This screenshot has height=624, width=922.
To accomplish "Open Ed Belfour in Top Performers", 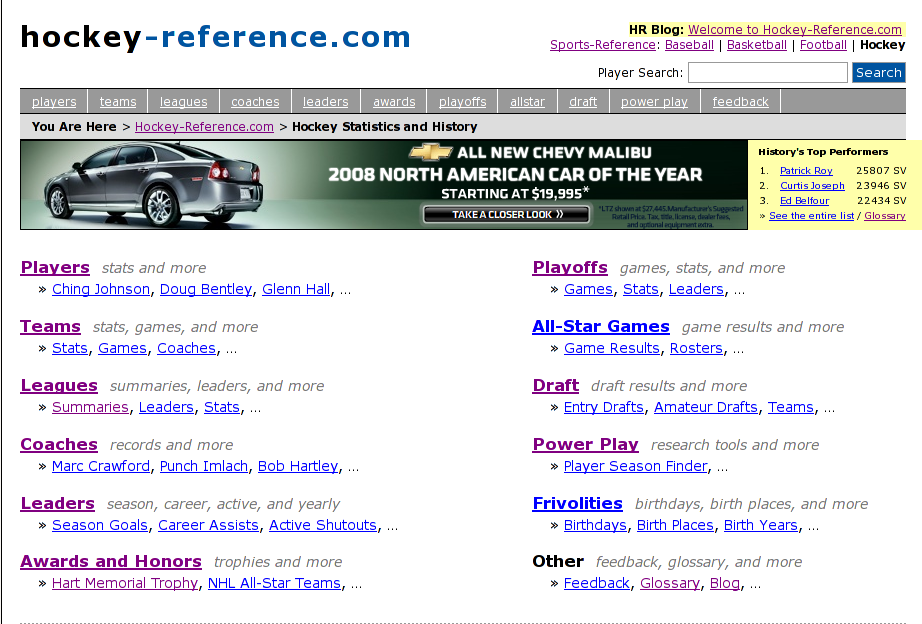I will [x=804, y=201].
